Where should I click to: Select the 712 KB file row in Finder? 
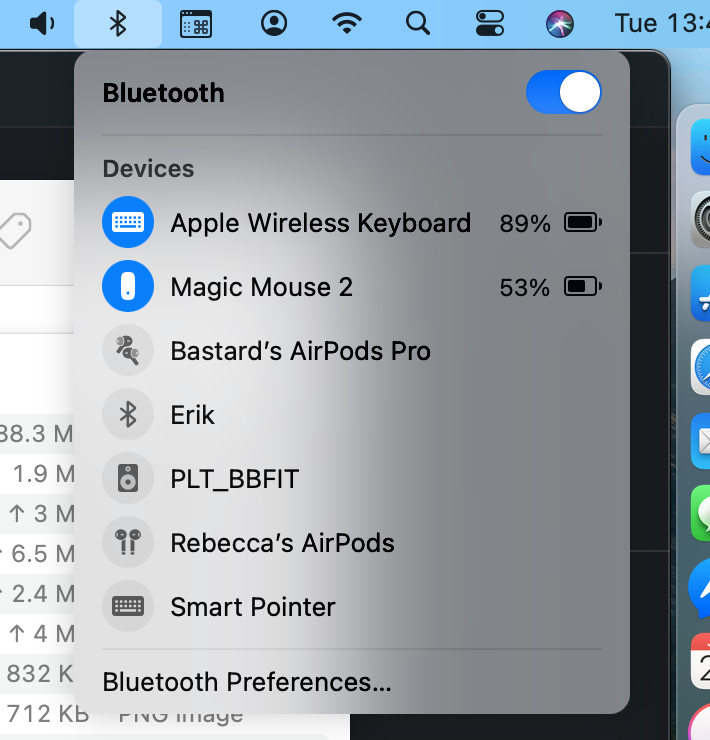coord(47,714)
